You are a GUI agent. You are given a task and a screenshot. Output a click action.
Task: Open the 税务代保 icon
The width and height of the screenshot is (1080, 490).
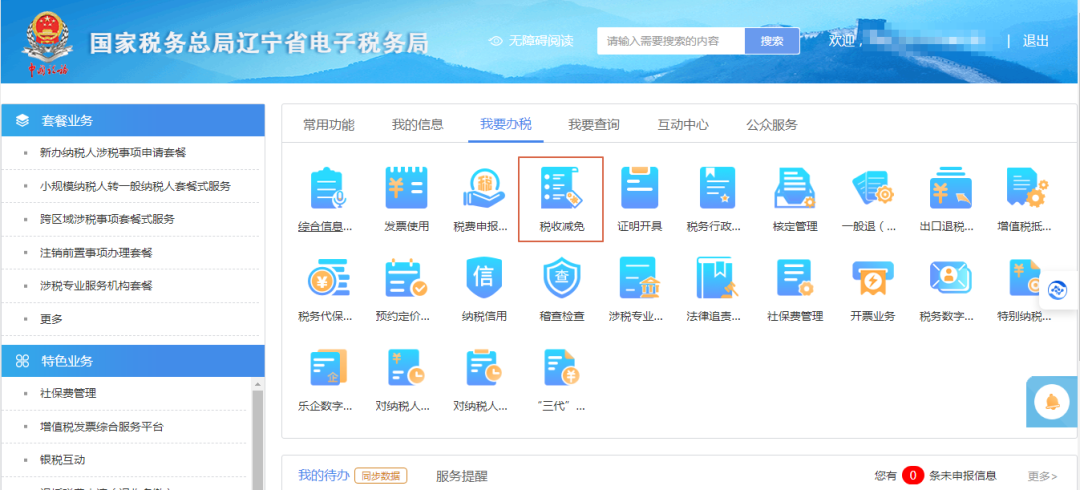click(327, 278)
